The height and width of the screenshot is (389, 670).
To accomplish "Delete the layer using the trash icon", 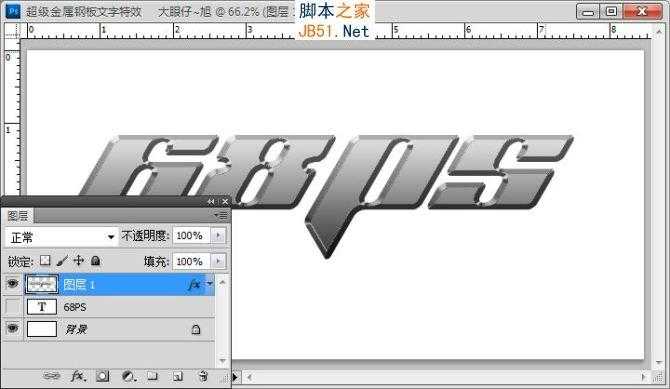I will point(203,376).
